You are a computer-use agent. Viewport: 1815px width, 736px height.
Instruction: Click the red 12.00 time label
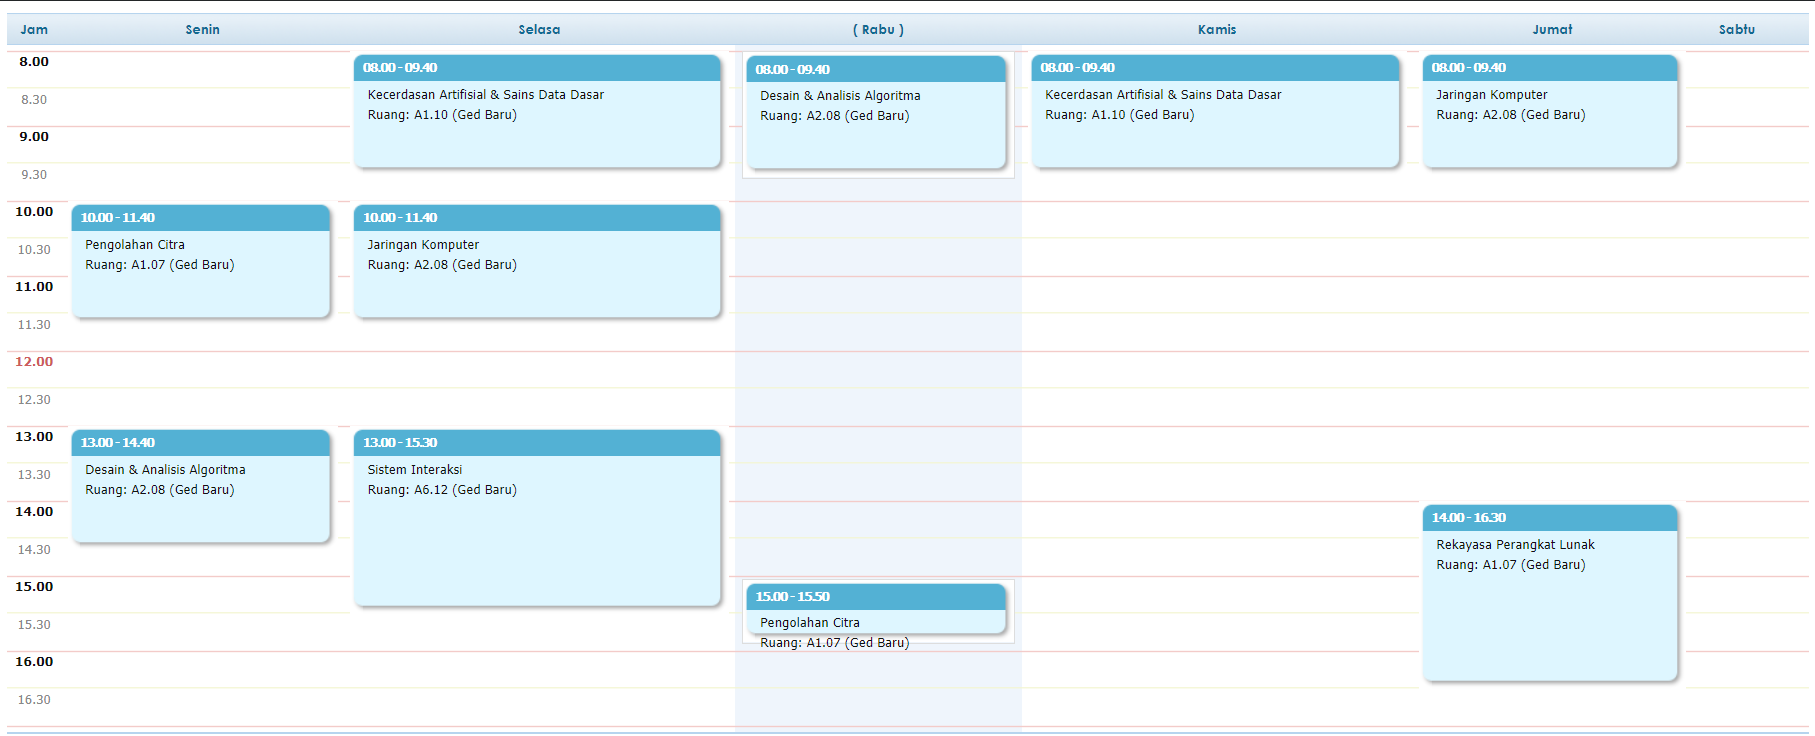pos(34,362)
